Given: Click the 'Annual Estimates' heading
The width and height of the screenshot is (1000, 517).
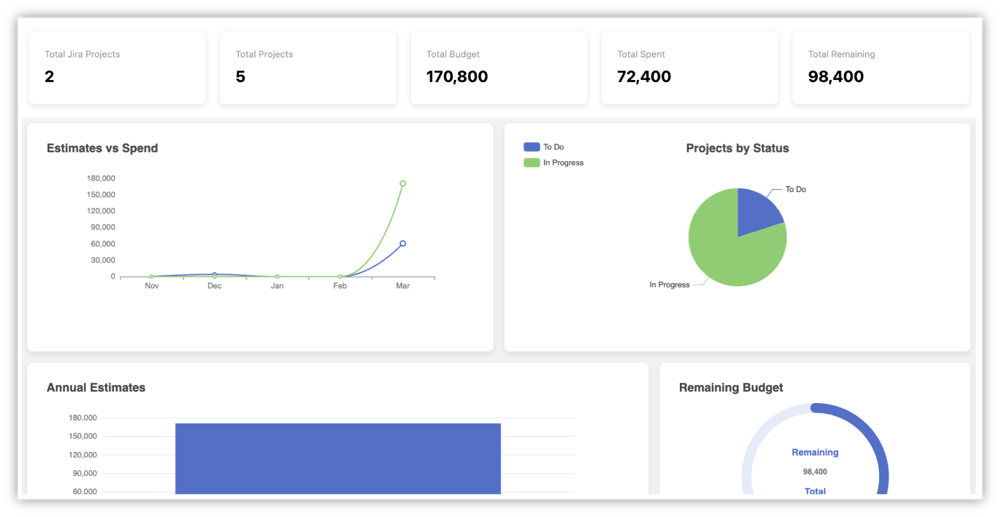Looking at the screenshot, I should [96, 388].
